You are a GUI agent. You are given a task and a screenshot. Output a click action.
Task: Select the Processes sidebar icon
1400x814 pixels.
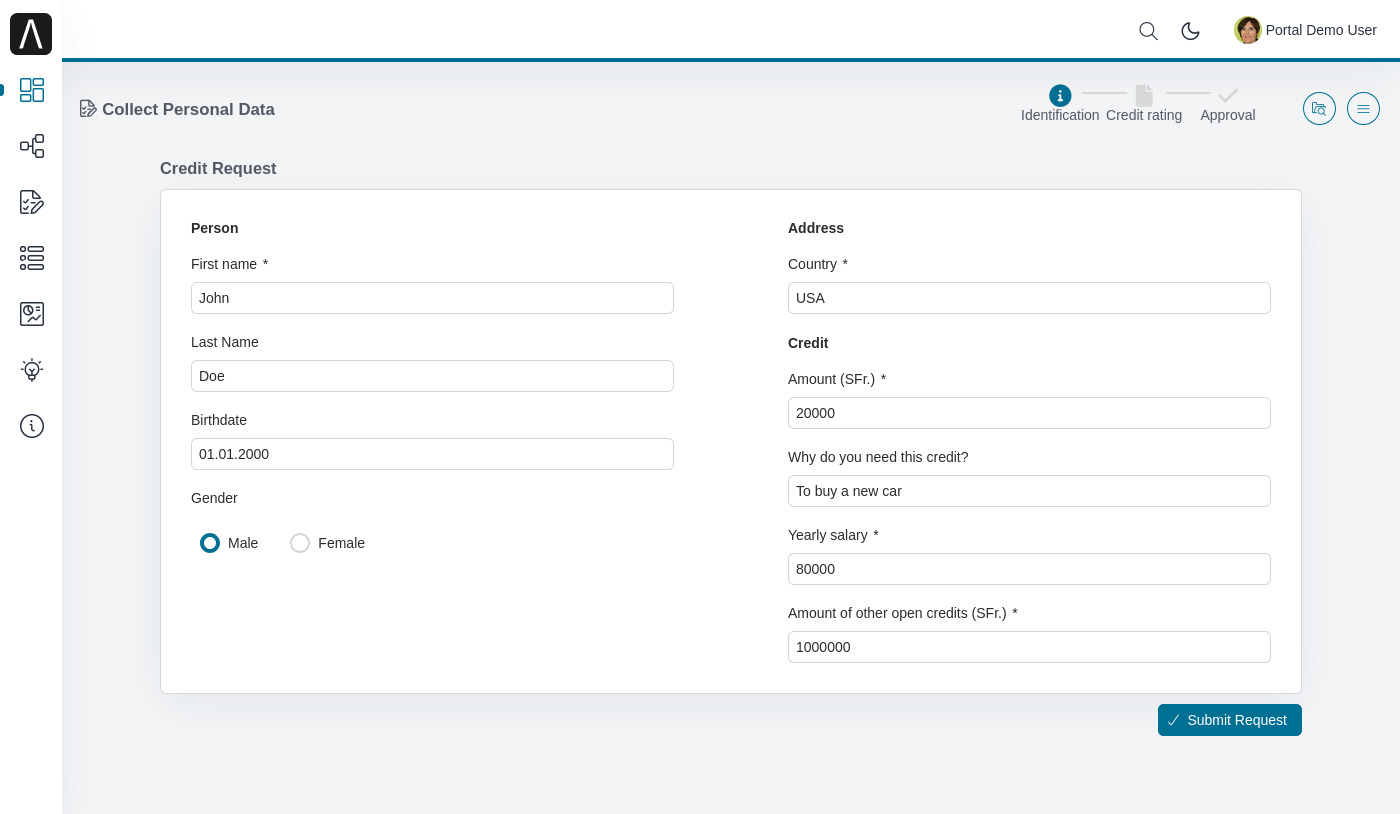click(32, 146)
